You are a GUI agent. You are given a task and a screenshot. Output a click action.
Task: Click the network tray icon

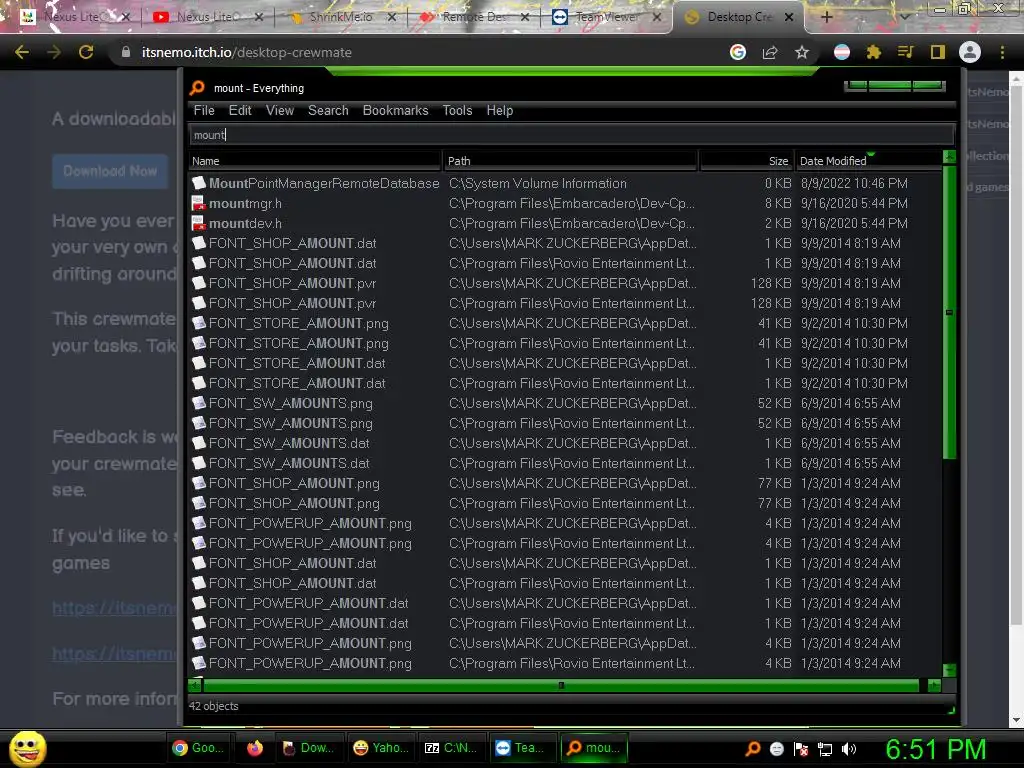click(x=825, y=749)
